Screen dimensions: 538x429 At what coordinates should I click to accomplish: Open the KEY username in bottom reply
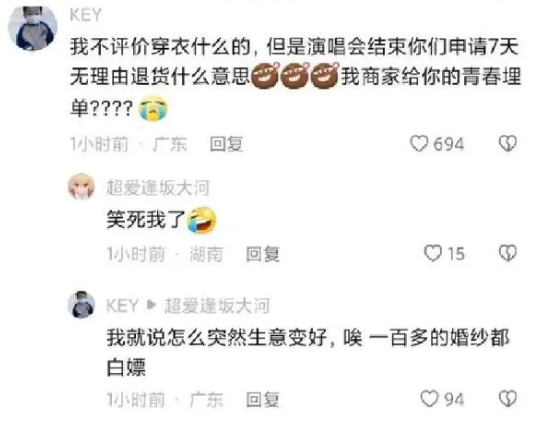point(122,305)
